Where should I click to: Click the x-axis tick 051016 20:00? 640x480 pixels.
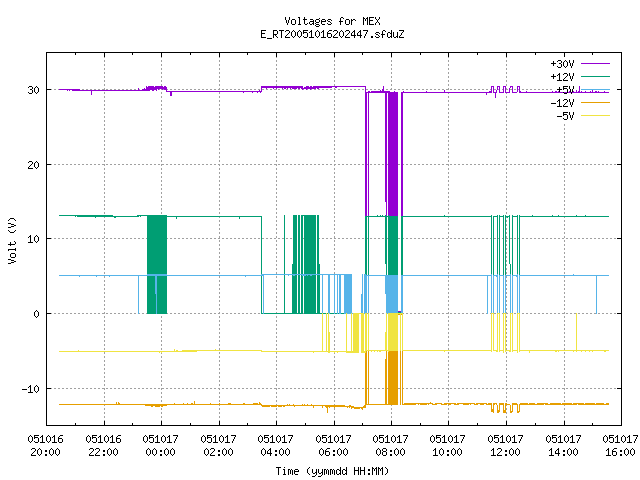(46, 445)
